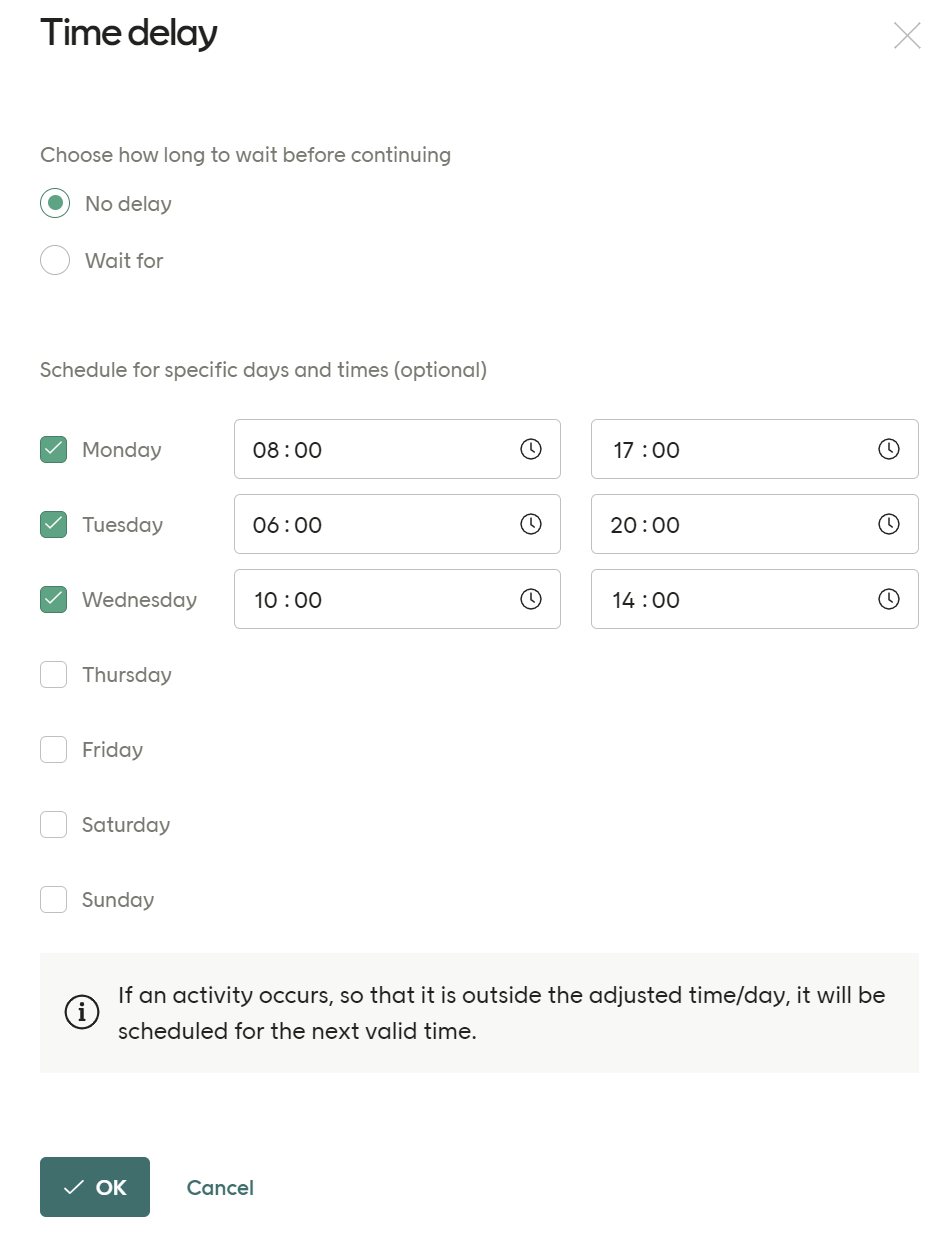Image resolution: width=952 pixels, height=1252 pixels.
Task: Click Cancel to dismiss the dialog
Action: (219, 1187)
